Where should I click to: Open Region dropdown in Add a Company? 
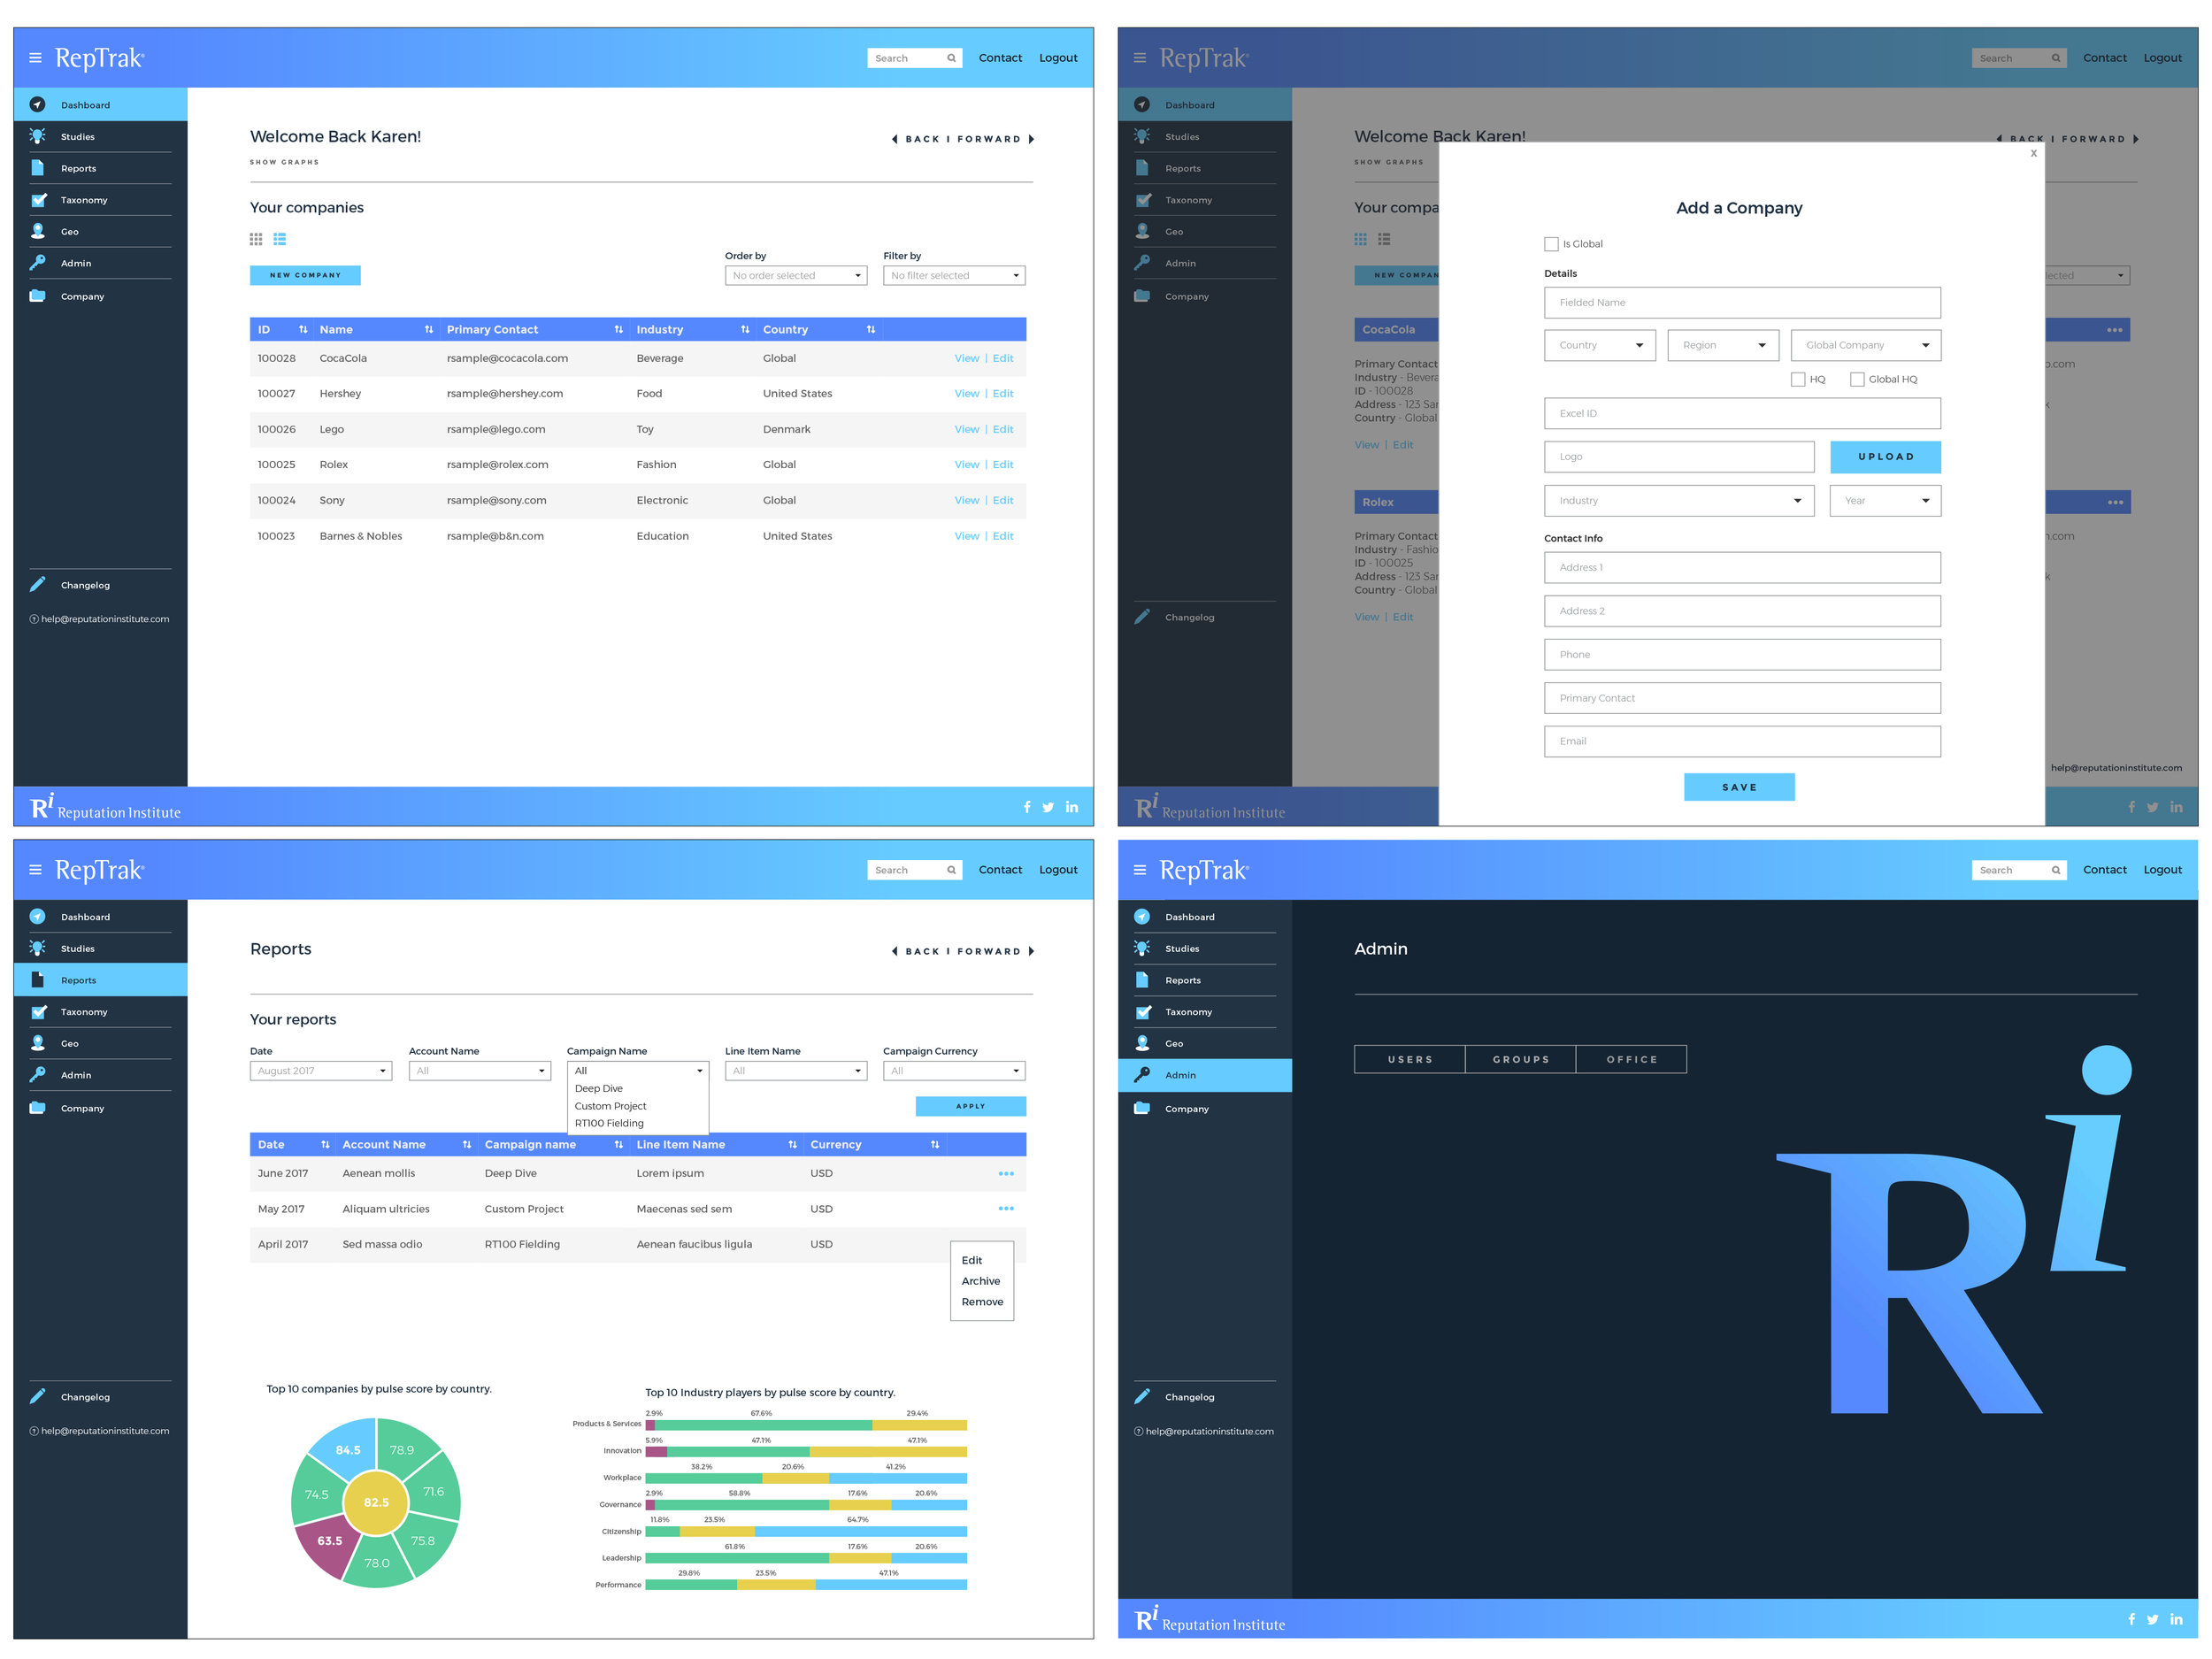pyautogui.click(x=1723, y=345)
